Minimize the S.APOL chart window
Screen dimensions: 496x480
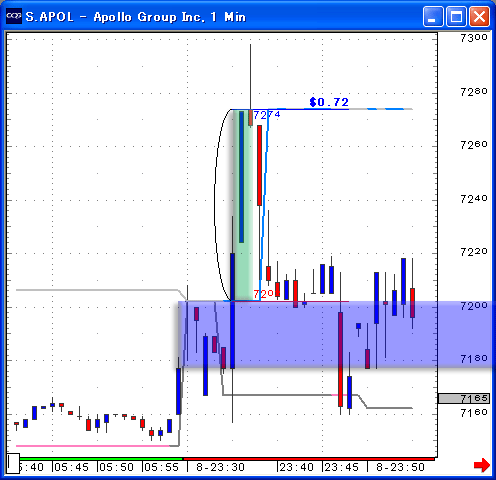point(433,16)
